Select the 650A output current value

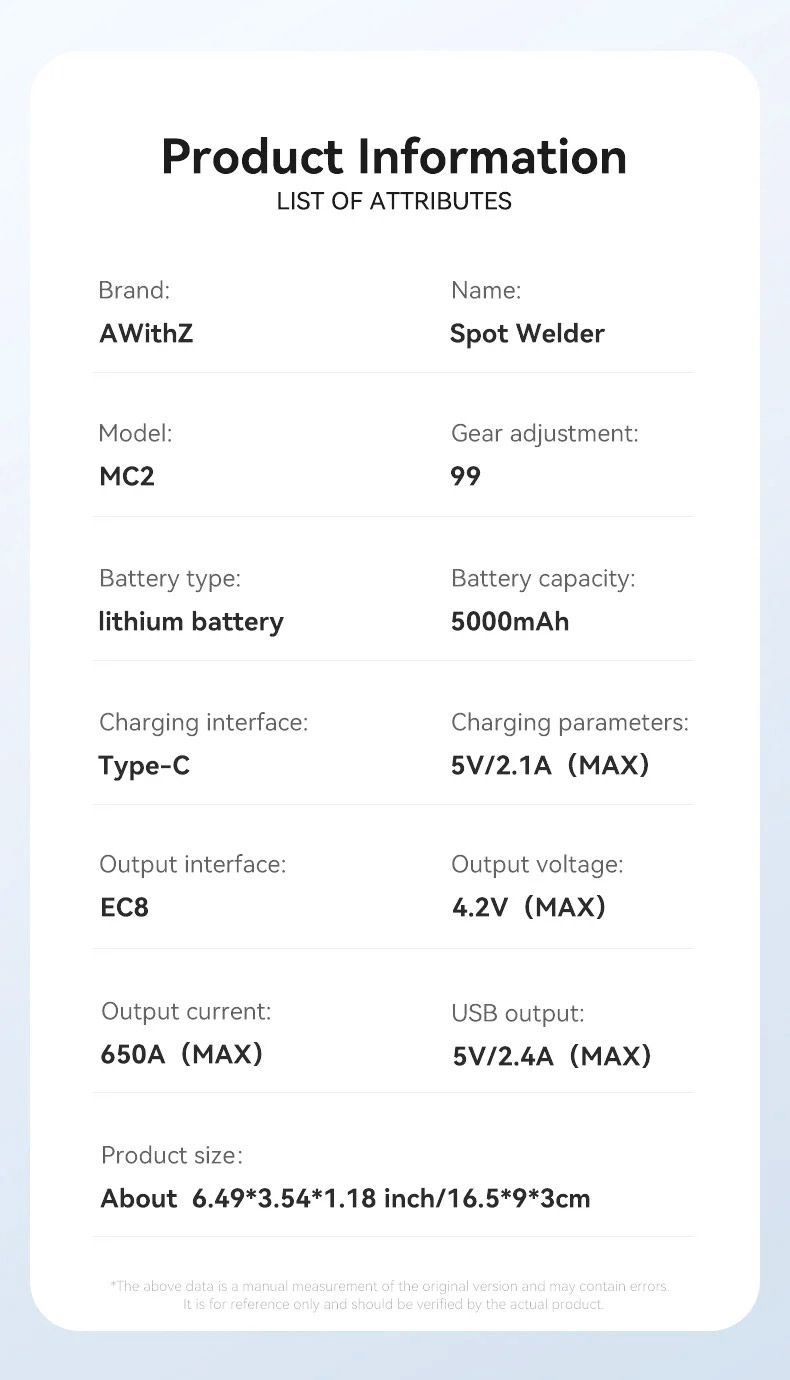pos(182,1054)
